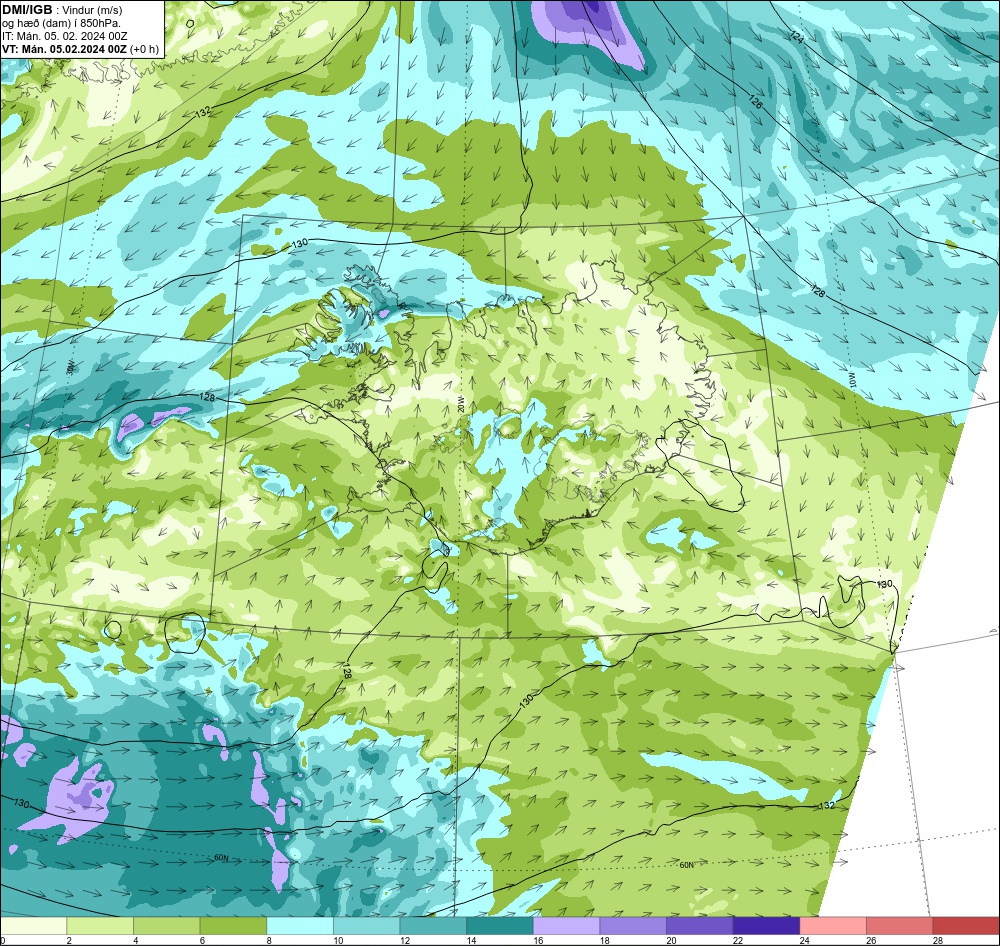Viewport: 1000px width, 946px height.
Task: Click the 10–12 m/s turquoise legend swatch
Action: 367,926
